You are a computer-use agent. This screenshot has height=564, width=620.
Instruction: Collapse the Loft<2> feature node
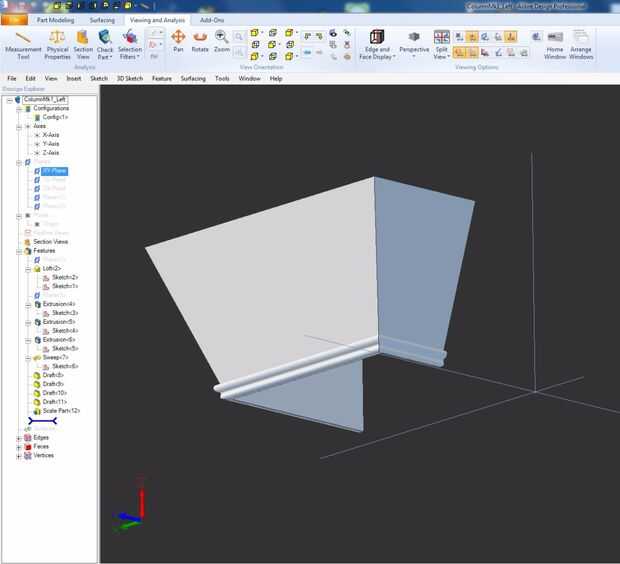(28, 269)
